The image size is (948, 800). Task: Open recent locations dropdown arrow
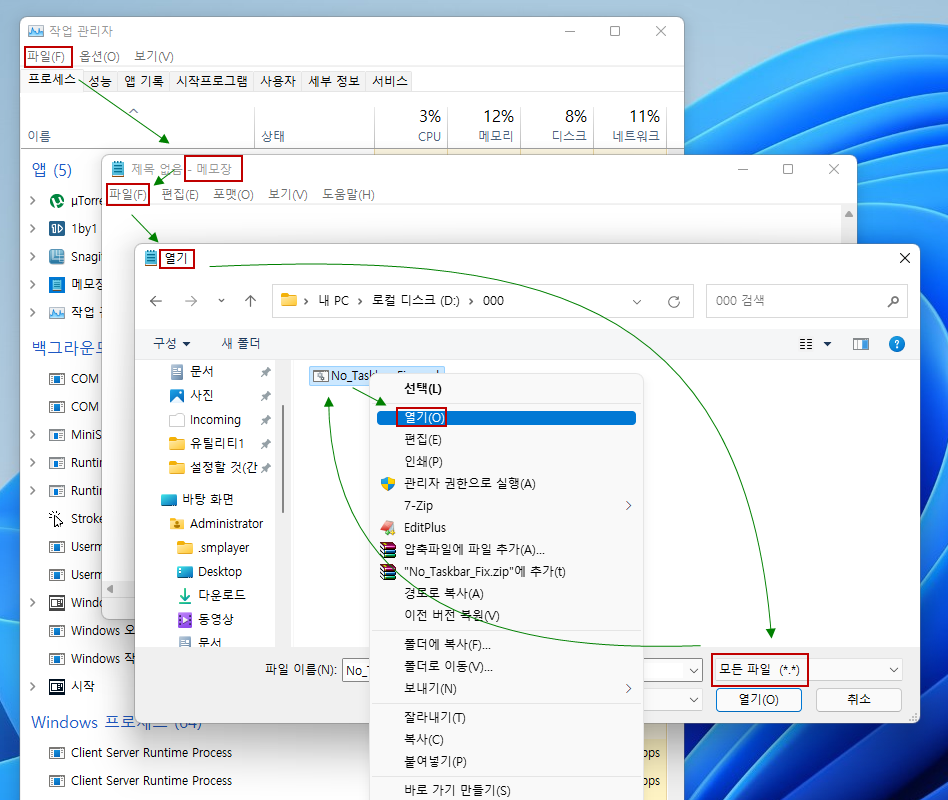click(x=221, y=301)
